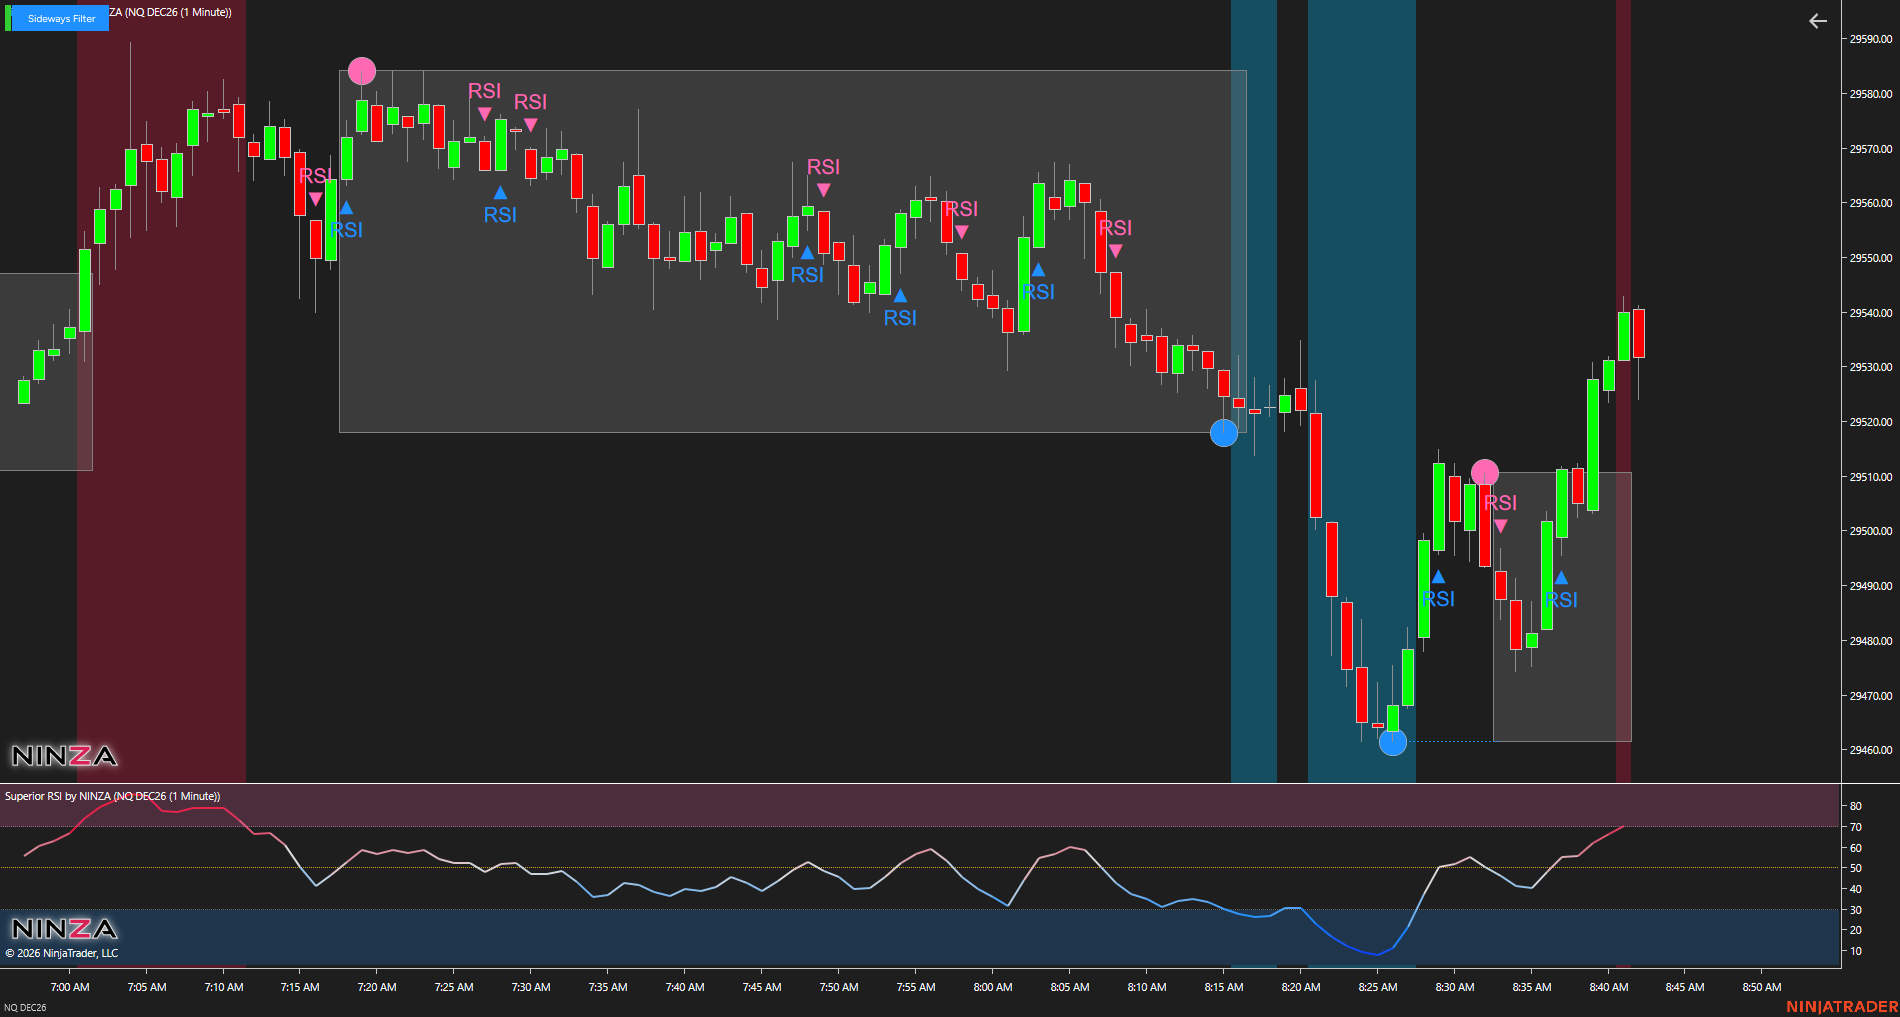
Task: Click the blue RSI buy label near 7:55 AM
Action: click(900, 318)
